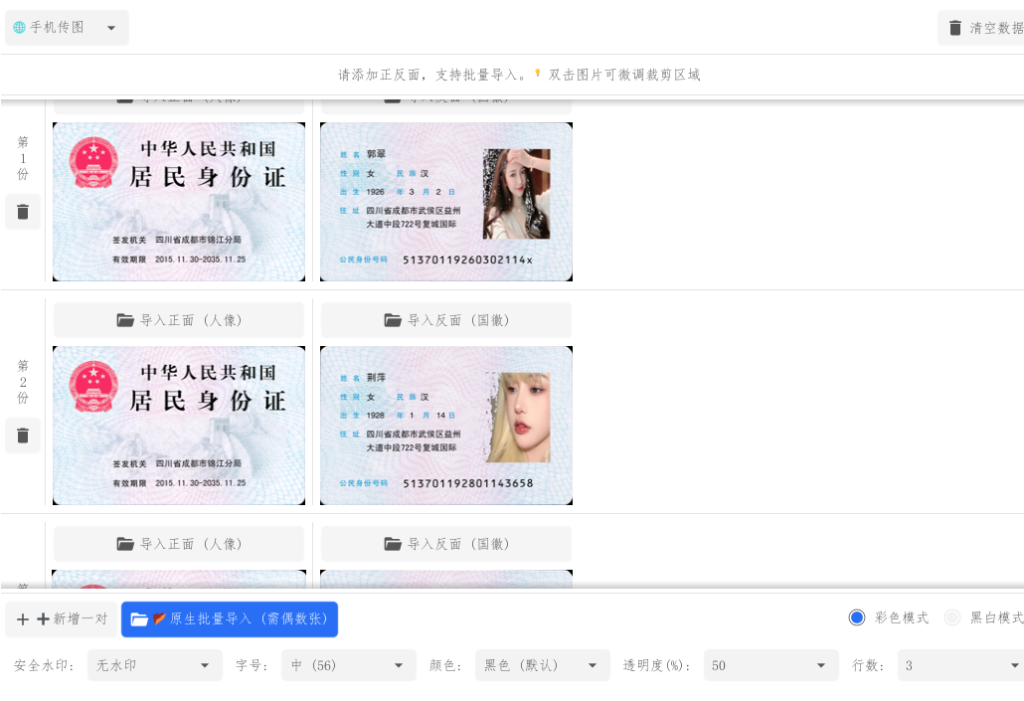Select the 第1份 portrait card of 郭翠
Screen dimensions: 1024x701
(447, 202)
